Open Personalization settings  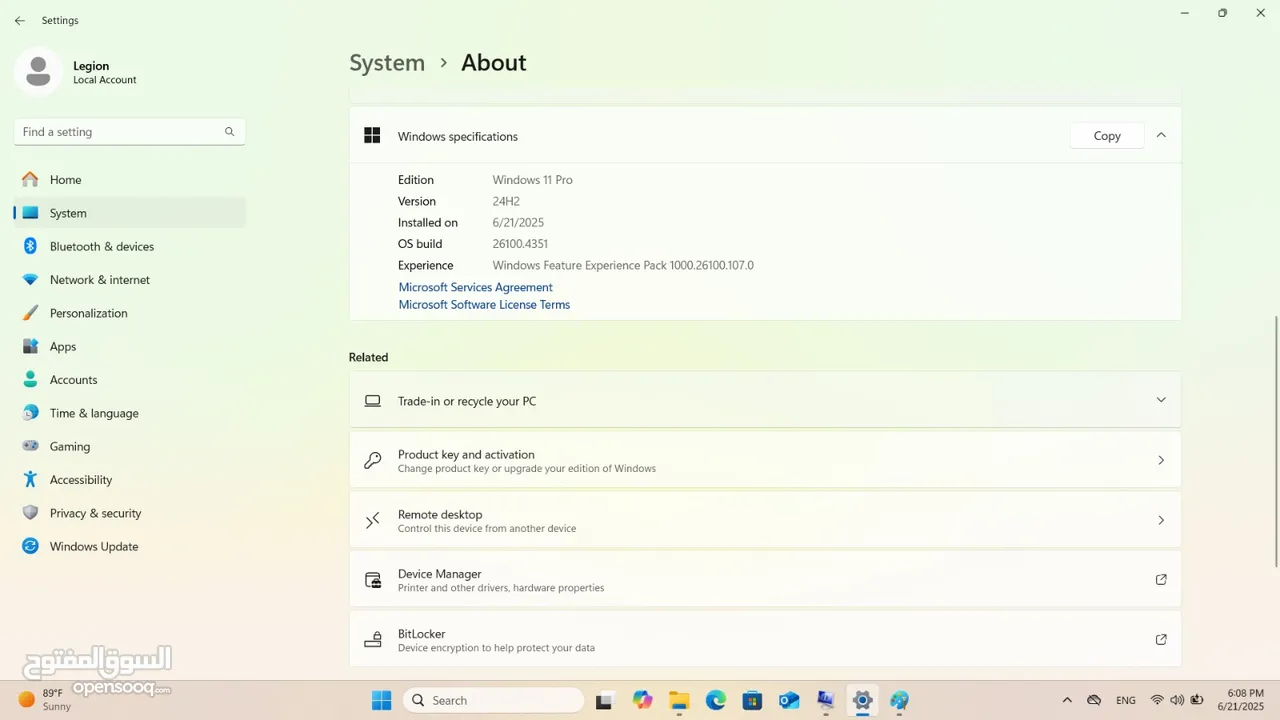130,313
